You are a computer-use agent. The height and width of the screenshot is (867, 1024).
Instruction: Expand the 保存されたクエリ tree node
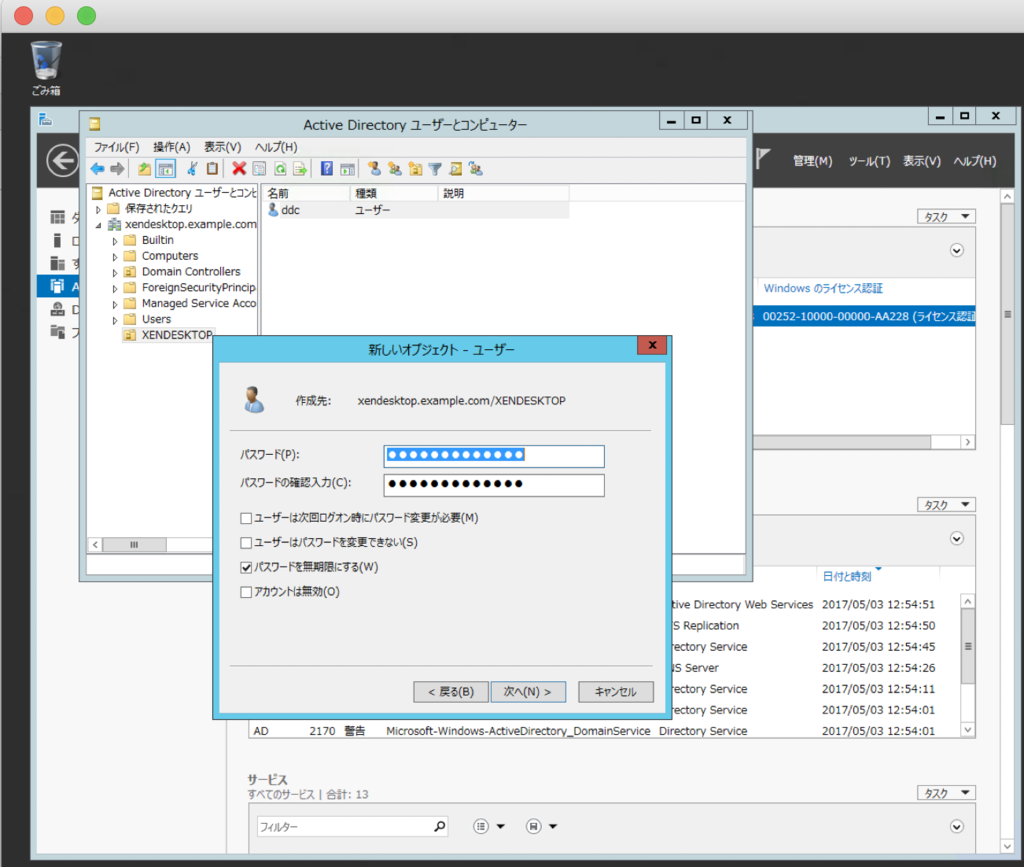pos(99,210)
